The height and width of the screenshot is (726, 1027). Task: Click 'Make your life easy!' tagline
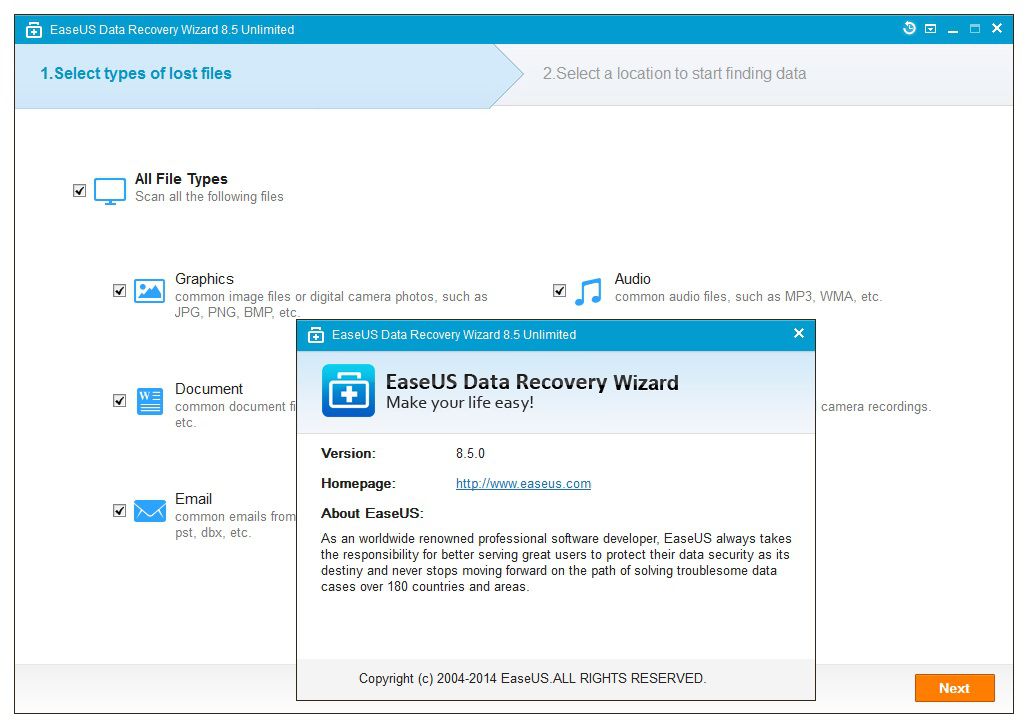tap(460, 403)
